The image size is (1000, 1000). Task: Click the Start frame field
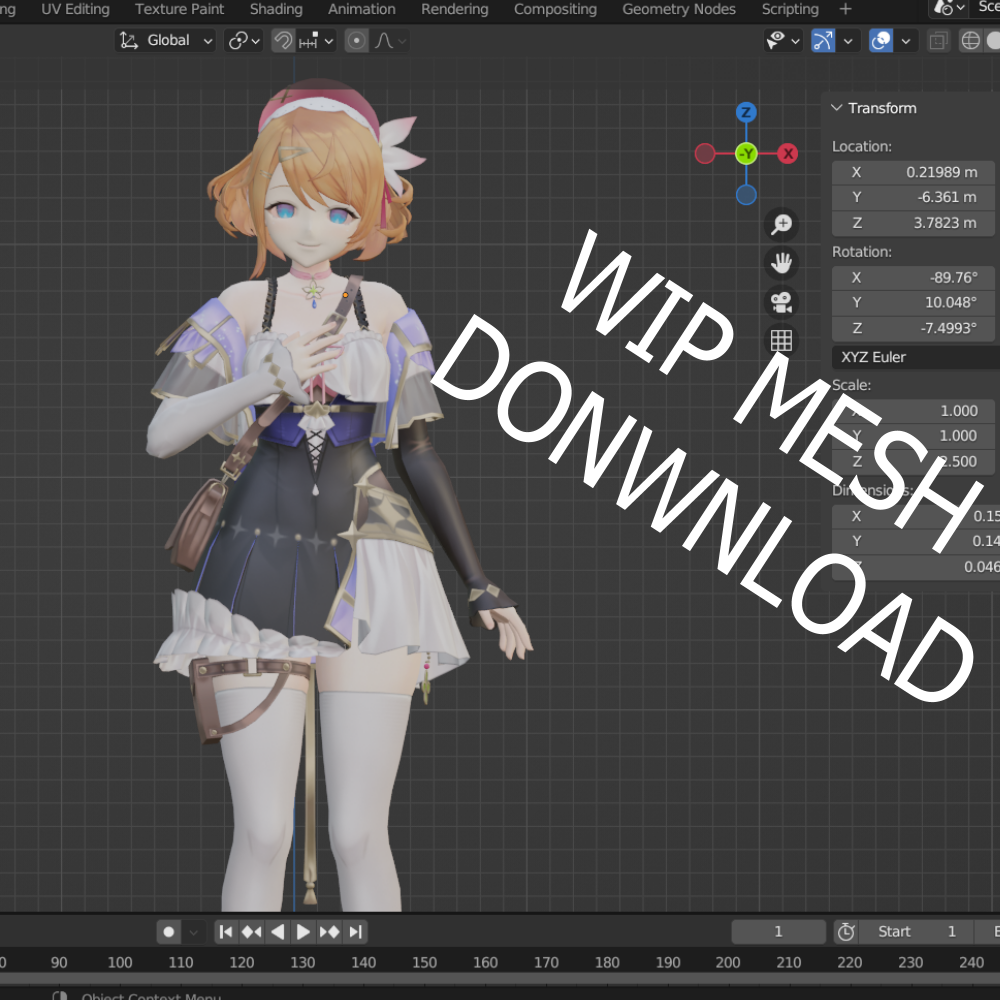(916, 932)
